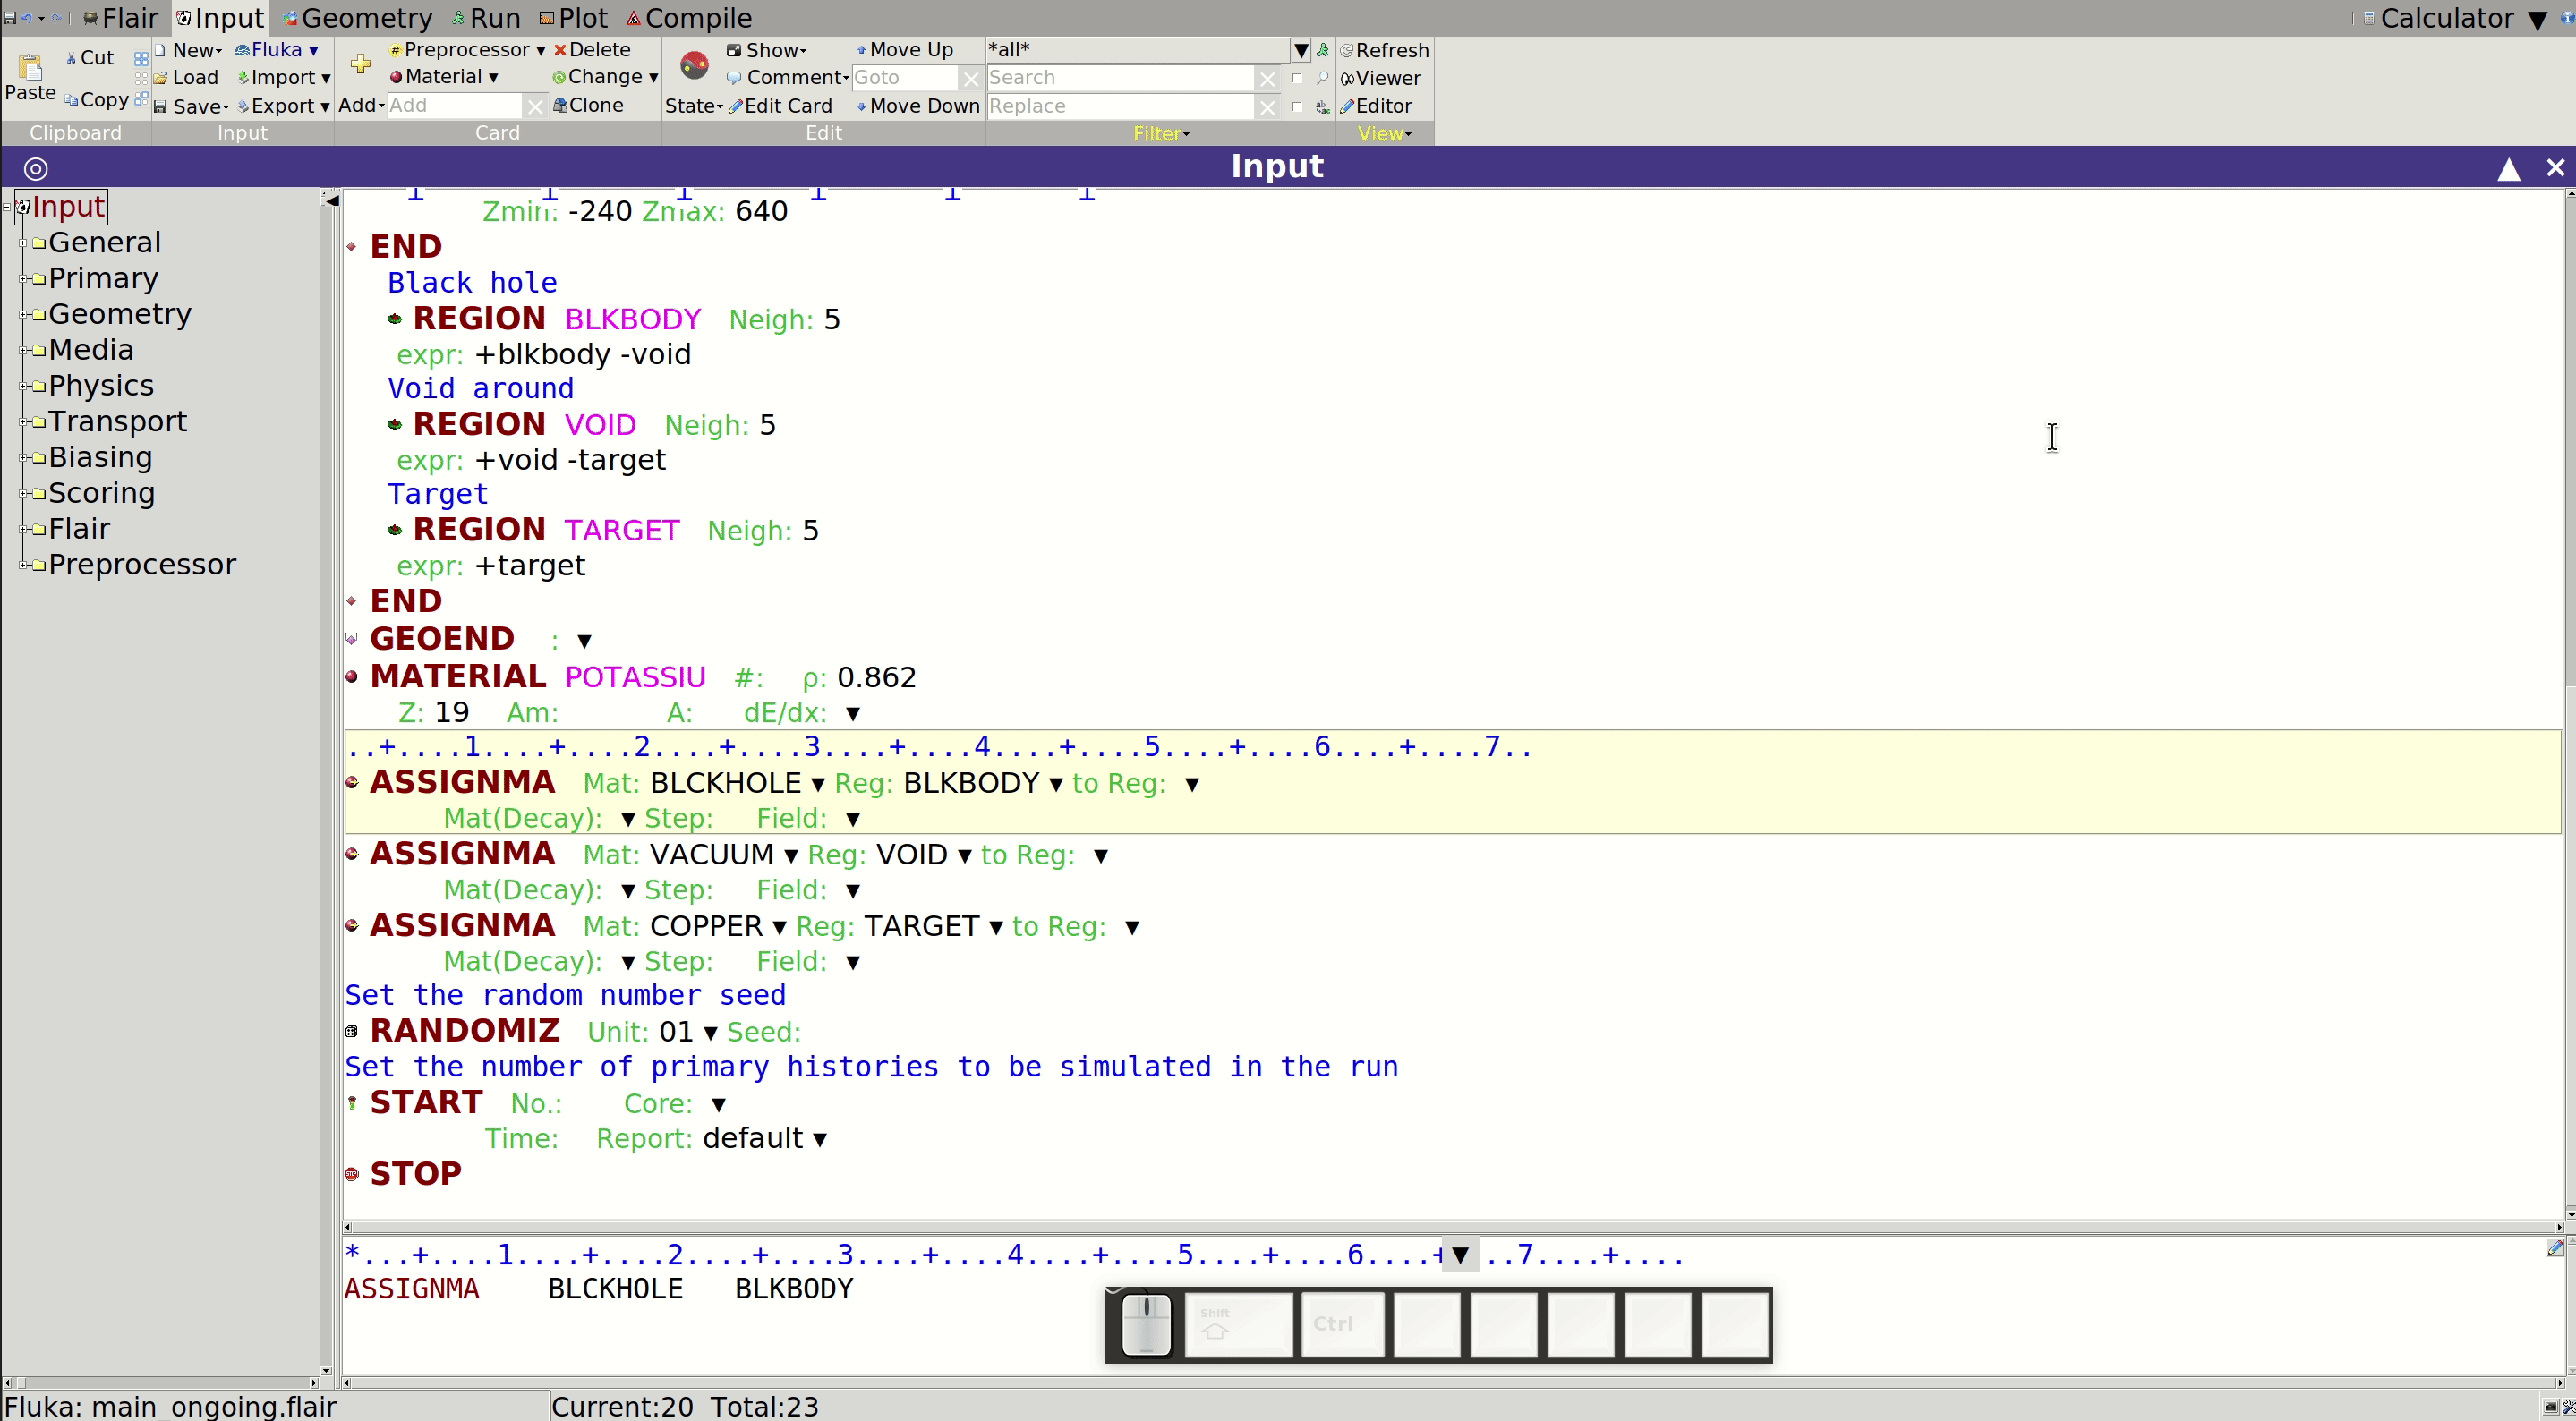Click the Load input button
The width and height of the screenshot is (2576, 1421).
coord(187,78)
